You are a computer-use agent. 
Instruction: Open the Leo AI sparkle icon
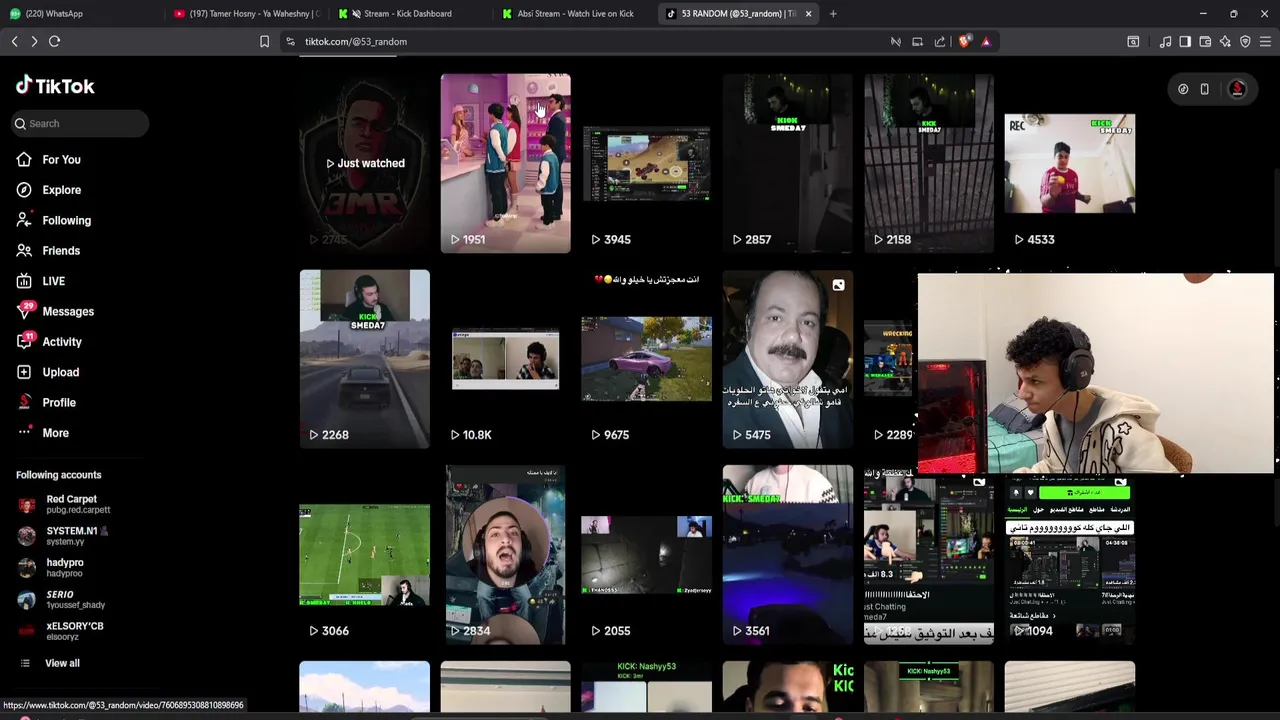(1225, 41)
